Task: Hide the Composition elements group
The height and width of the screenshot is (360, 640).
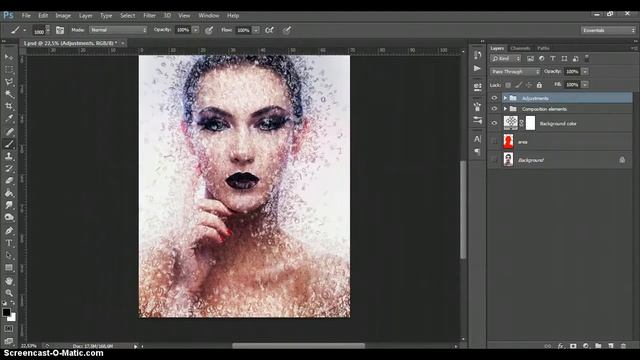Action: 494,109
